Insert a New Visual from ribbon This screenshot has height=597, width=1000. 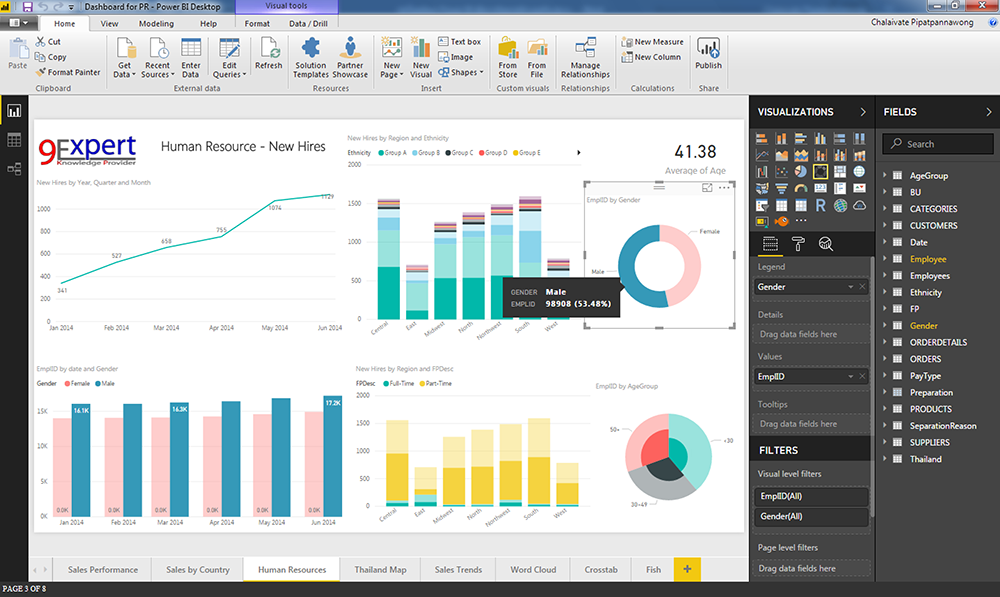(x=421, y=57)
